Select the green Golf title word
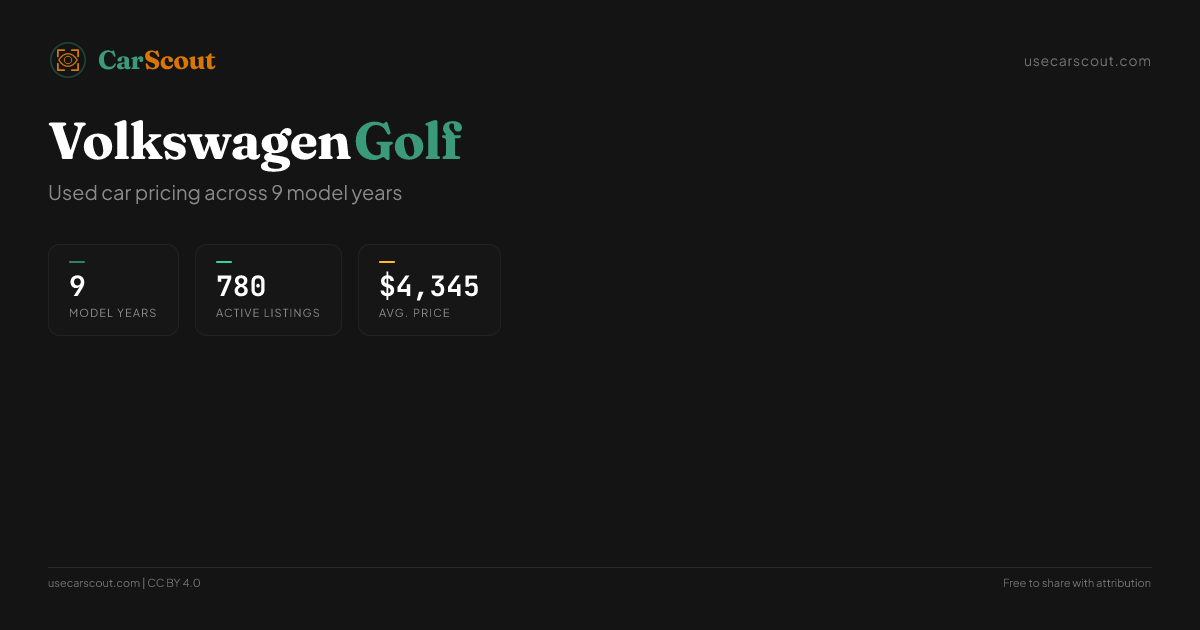This screenshot has width=1200, height=630. click(x=407, y=141)
